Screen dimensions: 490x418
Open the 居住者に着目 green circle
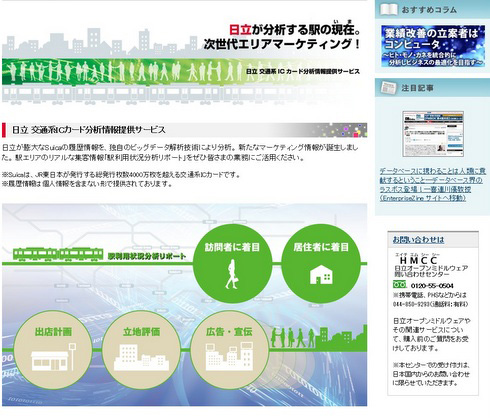tap(321, 263)
